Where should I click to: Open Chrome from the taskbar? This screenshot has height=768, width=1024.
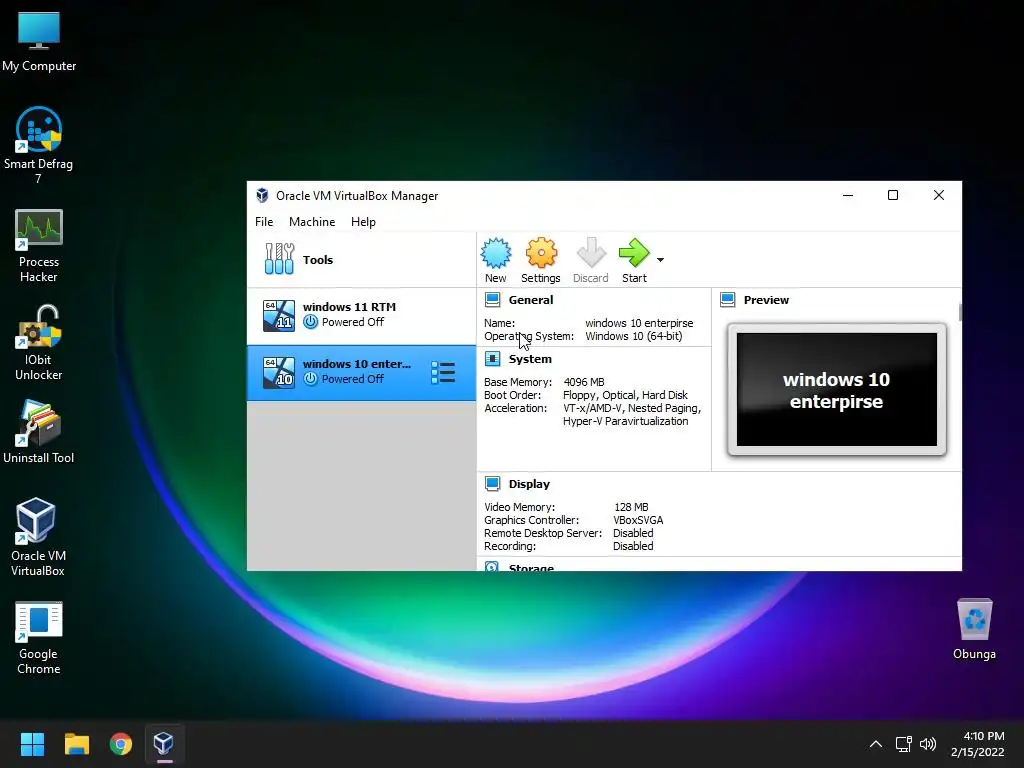121,744
